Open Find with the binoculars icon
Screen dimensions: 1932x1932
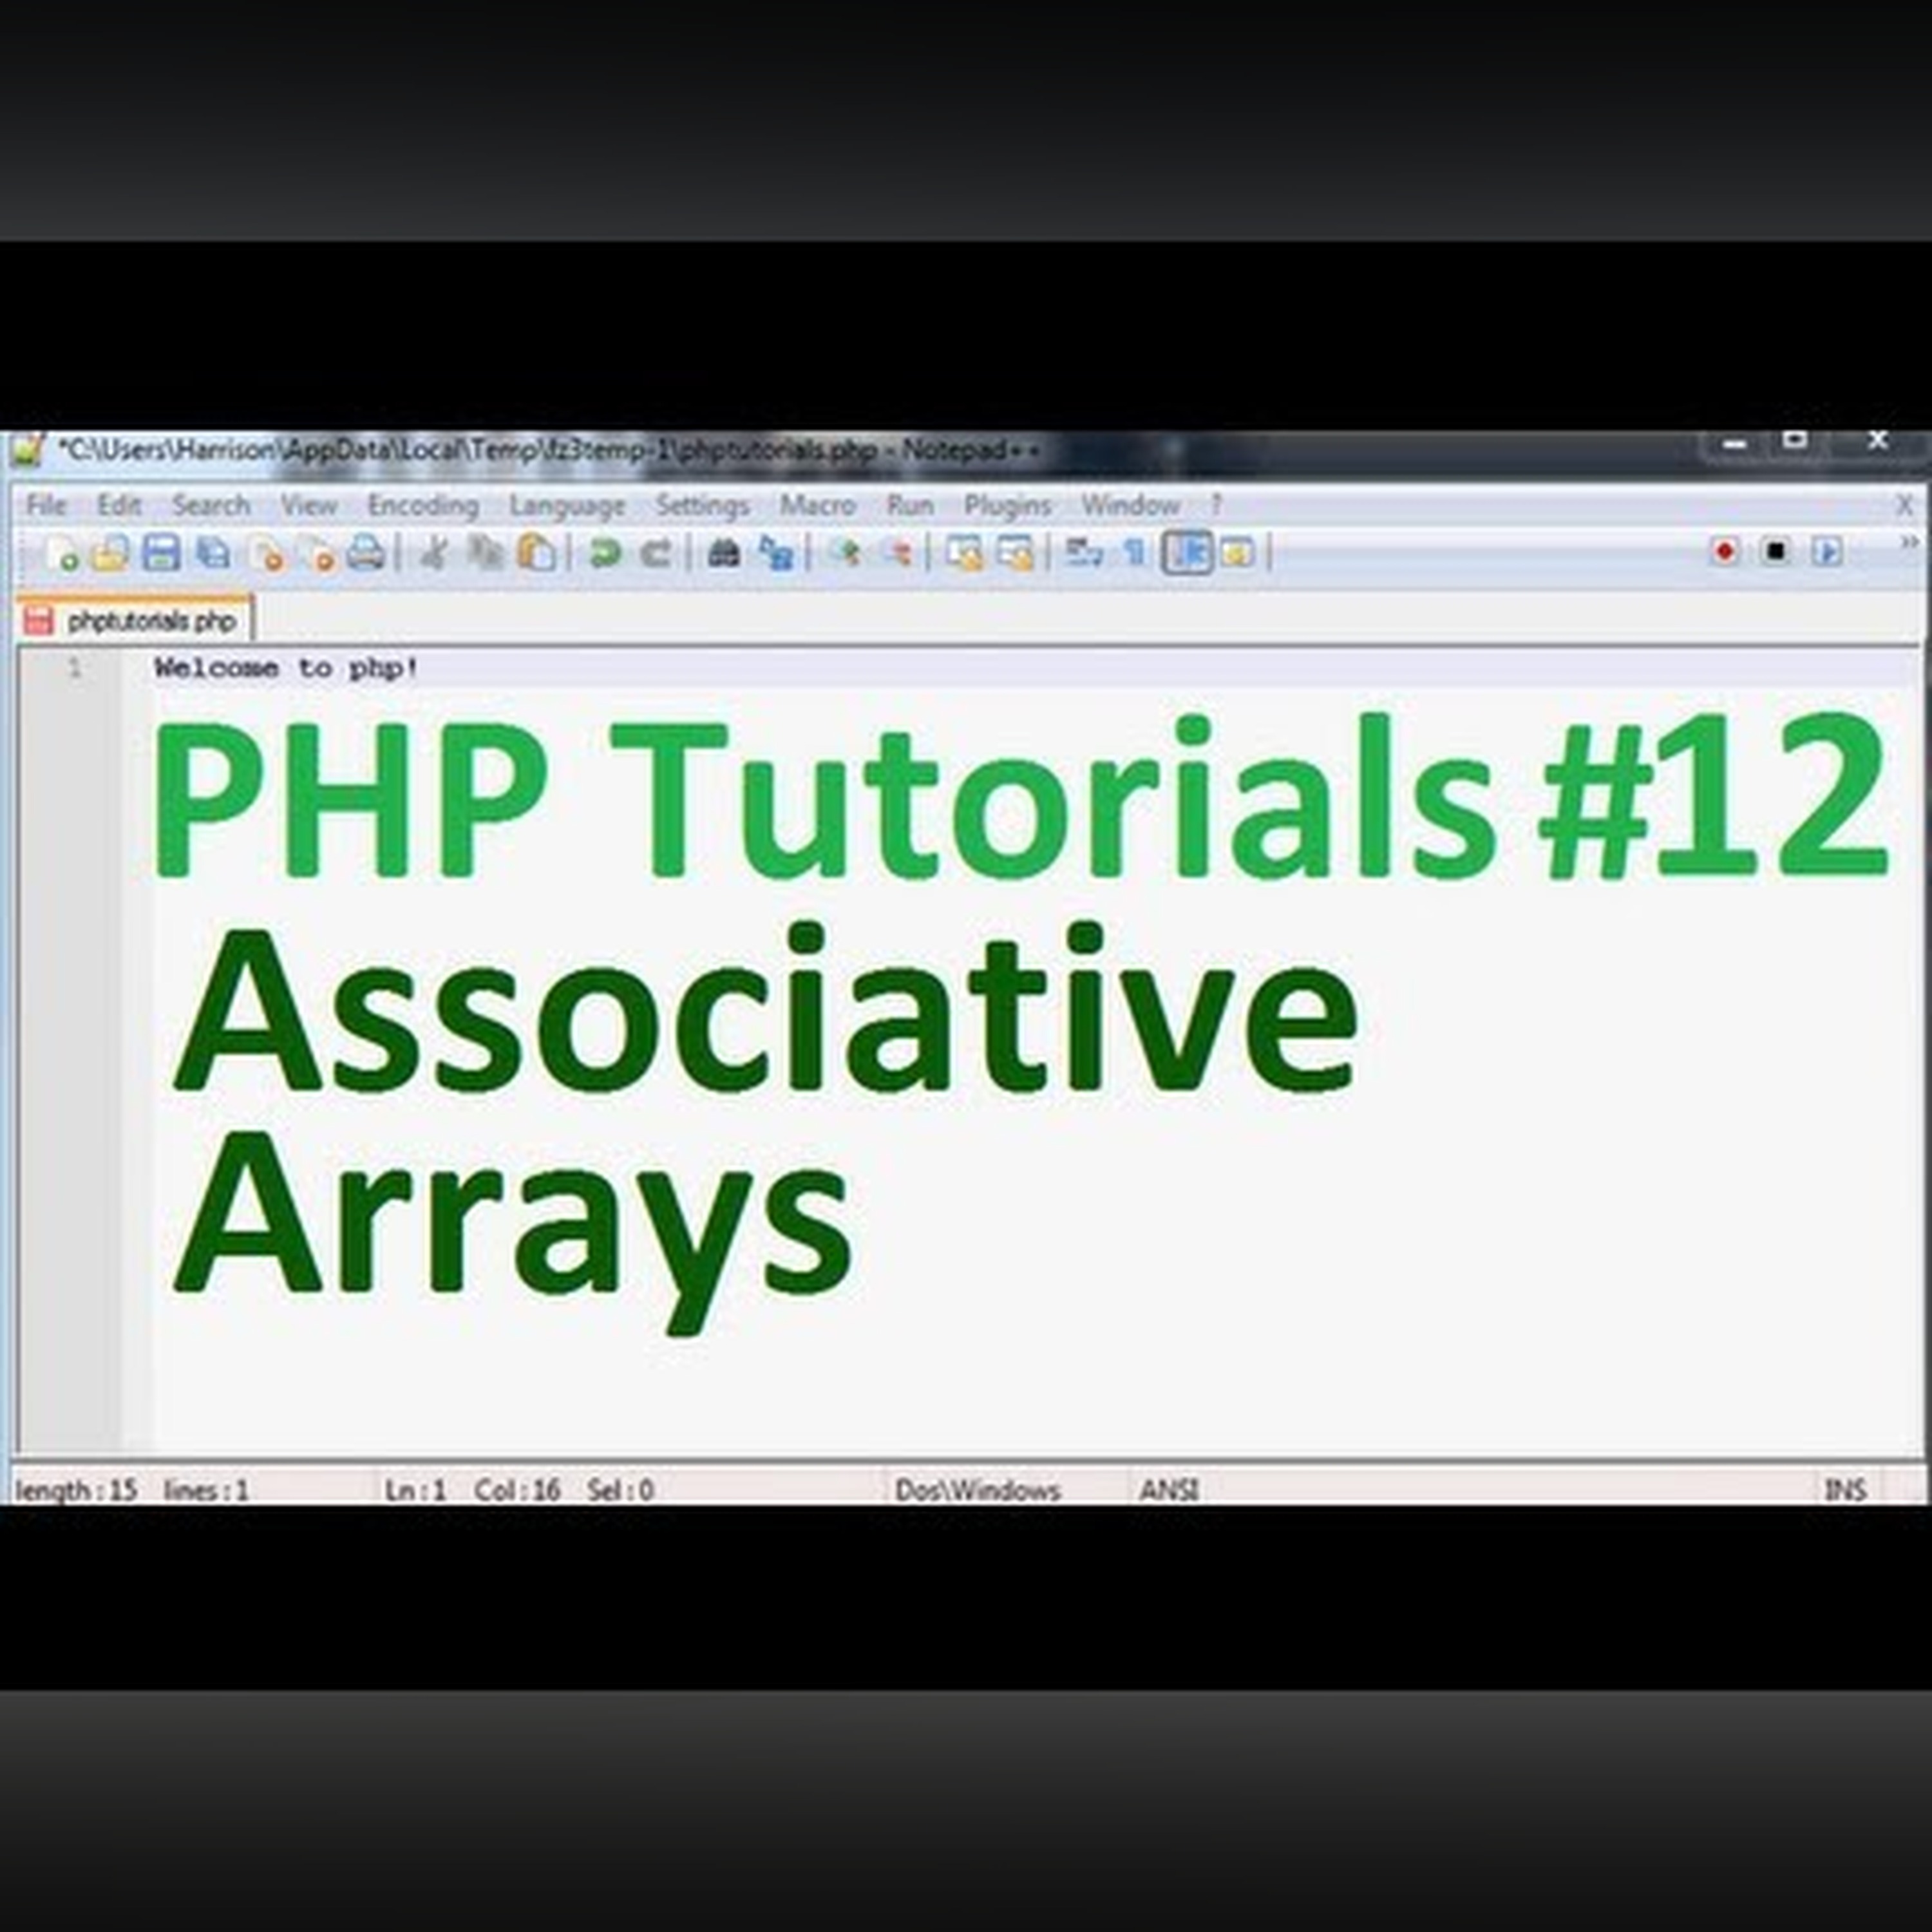[x=724, y=553]
